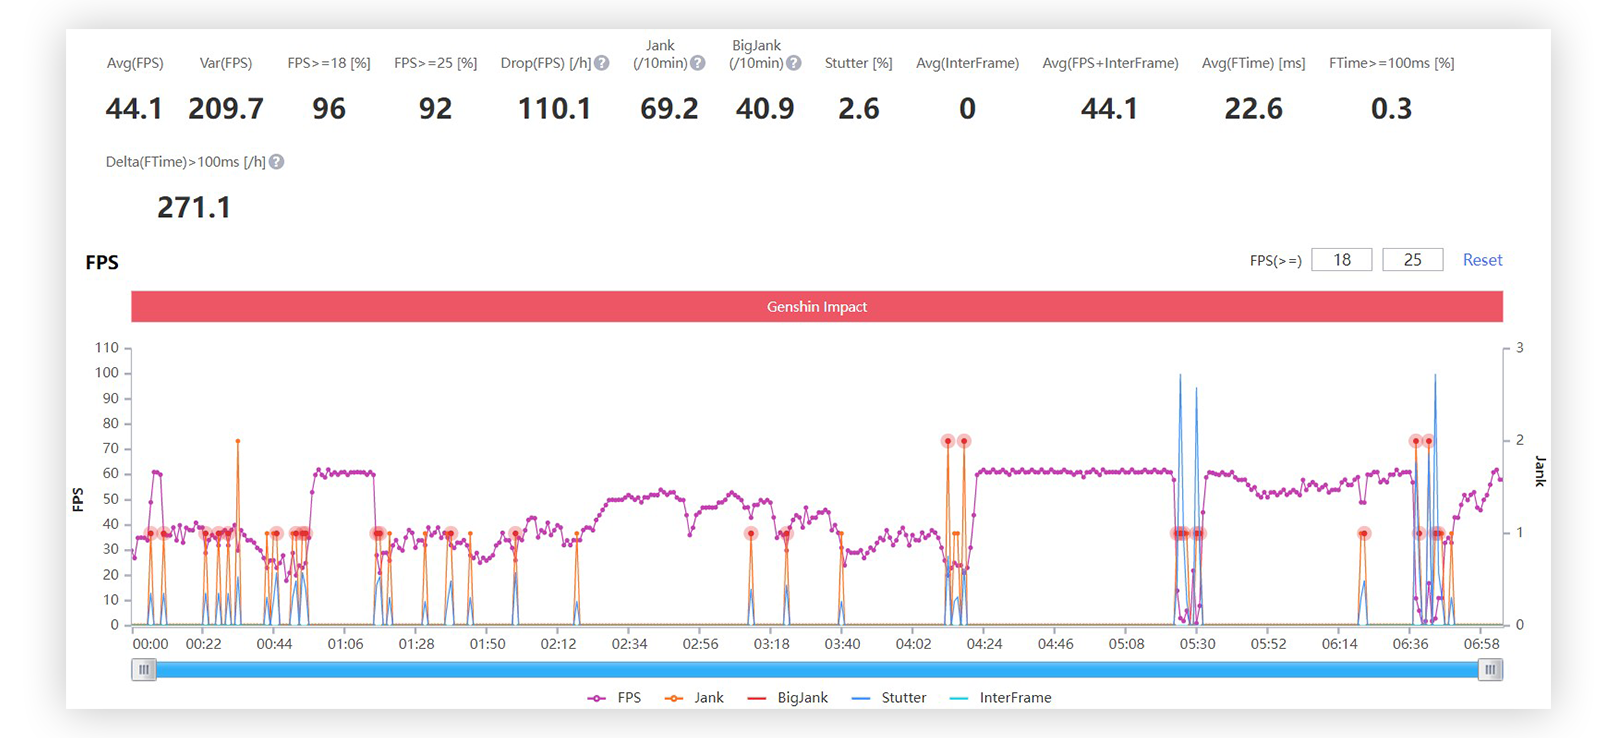Image resolution: width=1617 pixels, height=738 pixels.
Task: Toggle the BigJank legend entry
Action: [x=788, y=698]
